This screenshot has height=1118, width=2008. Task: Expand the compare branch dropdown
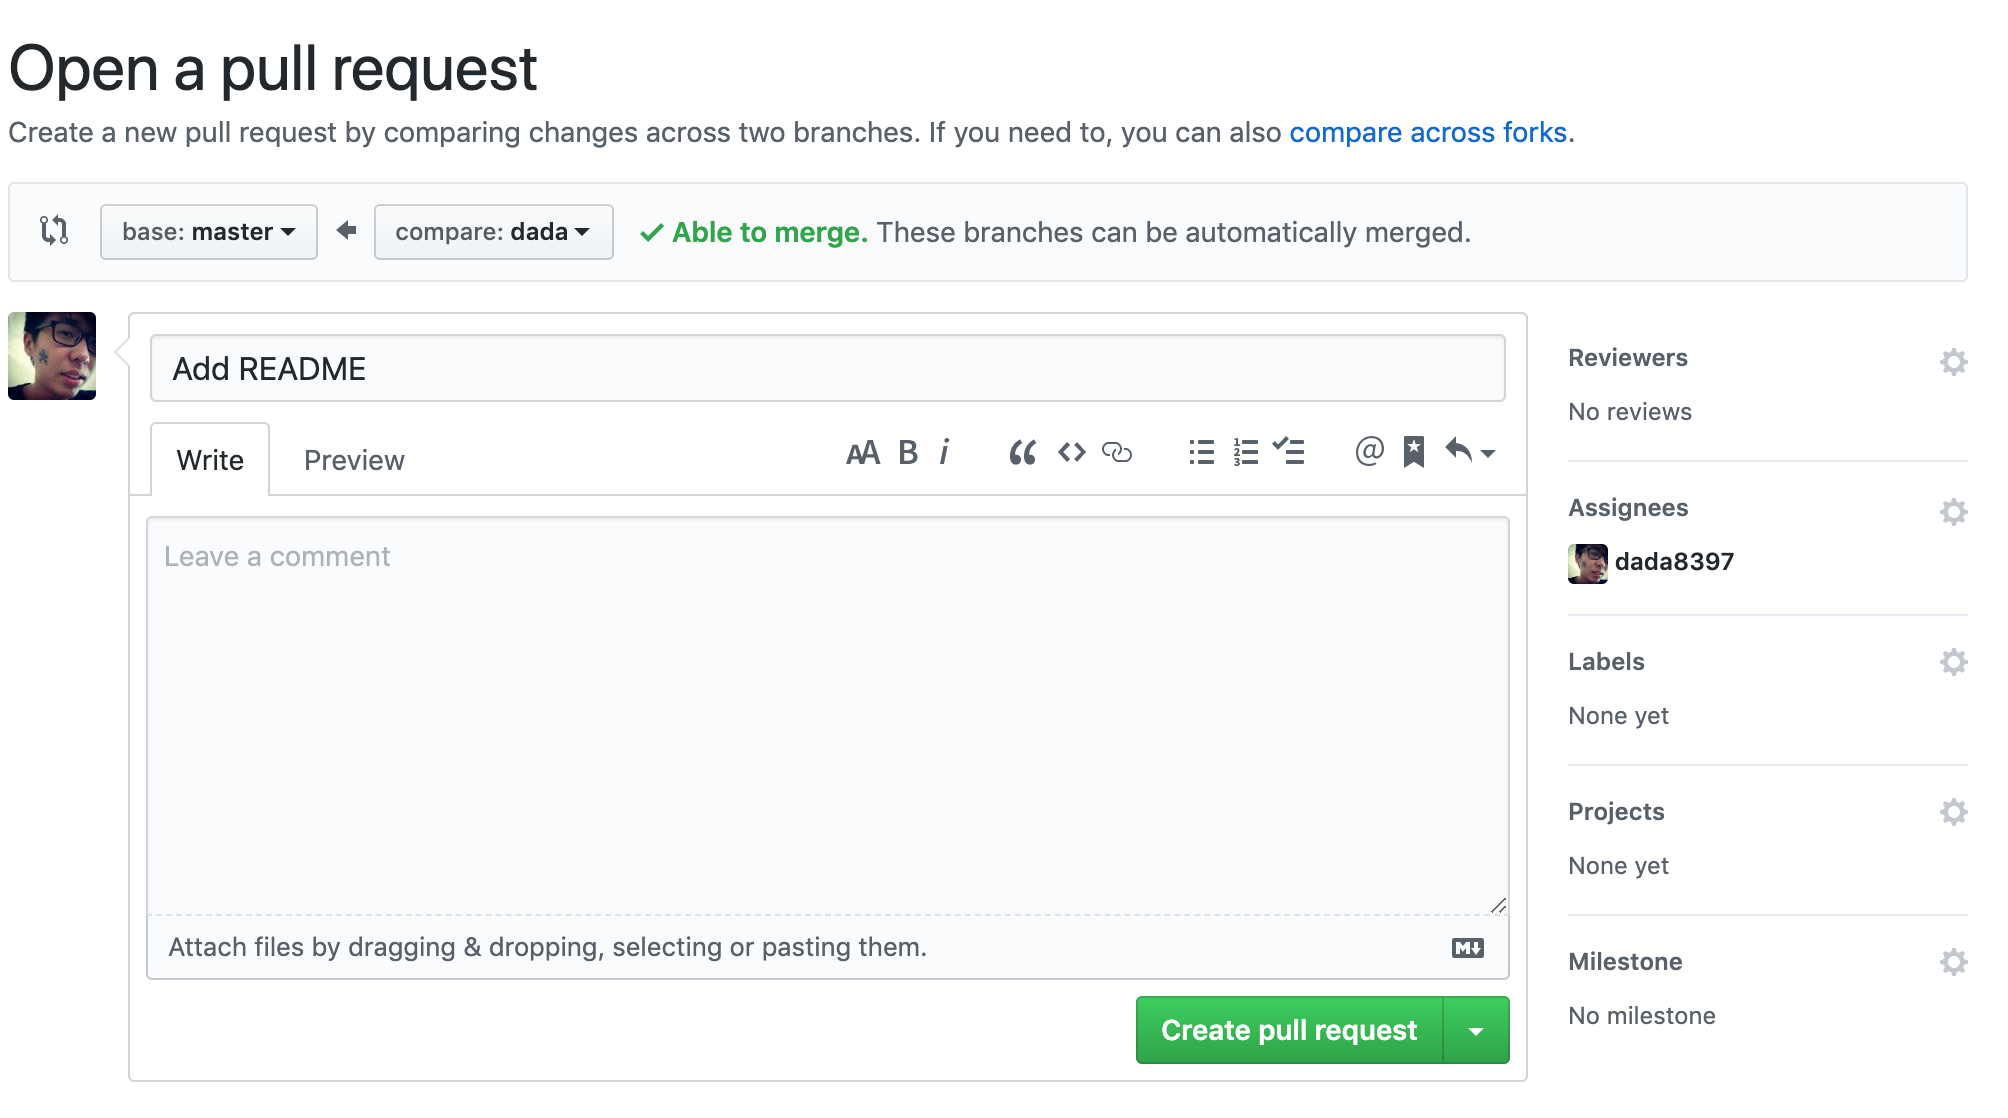coord(491,231)
